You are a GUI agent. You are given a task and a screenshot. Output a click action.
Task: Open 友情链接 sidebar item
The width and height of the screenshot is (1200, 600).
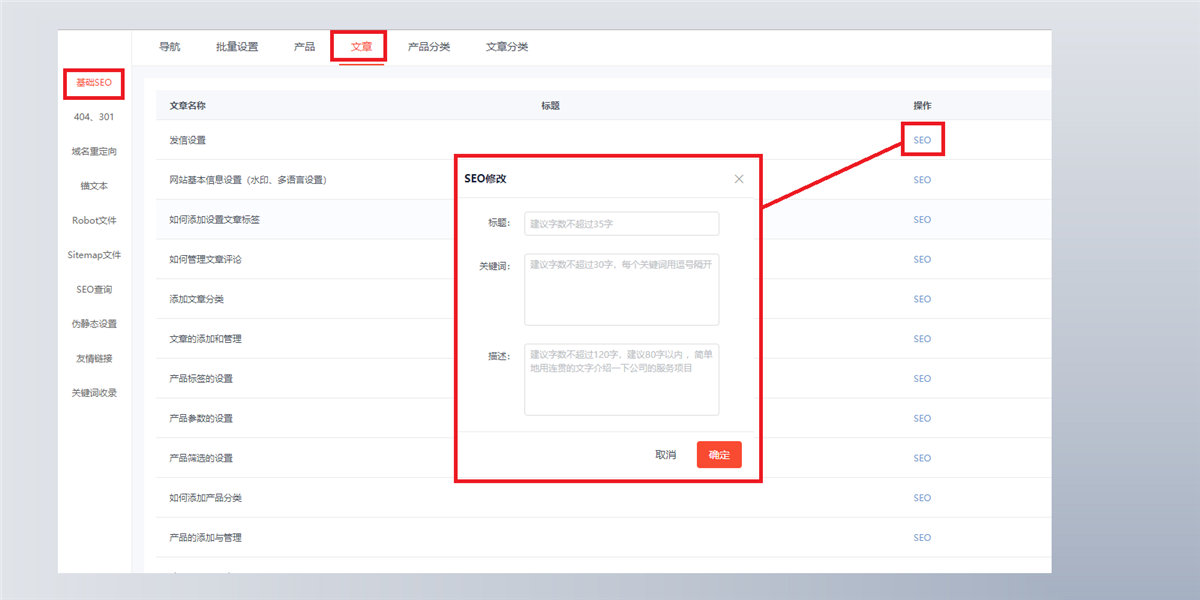click(94, 358)
